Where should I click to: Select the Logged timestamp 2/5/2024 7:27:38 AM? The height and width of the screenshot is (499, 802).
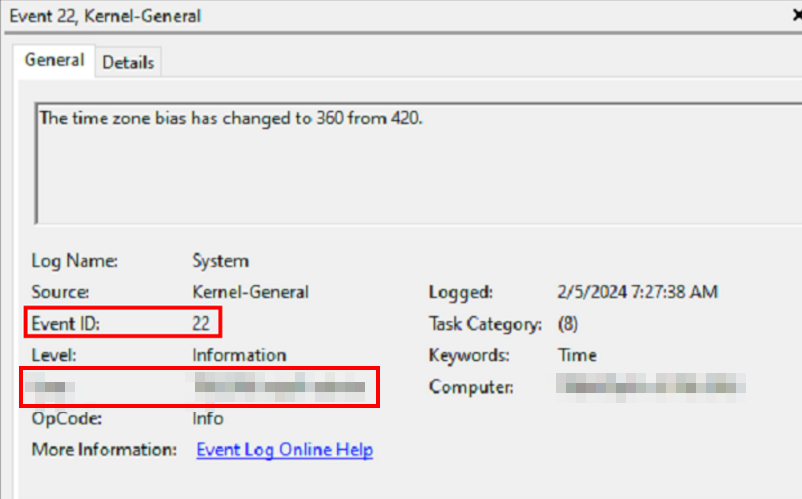638,292
